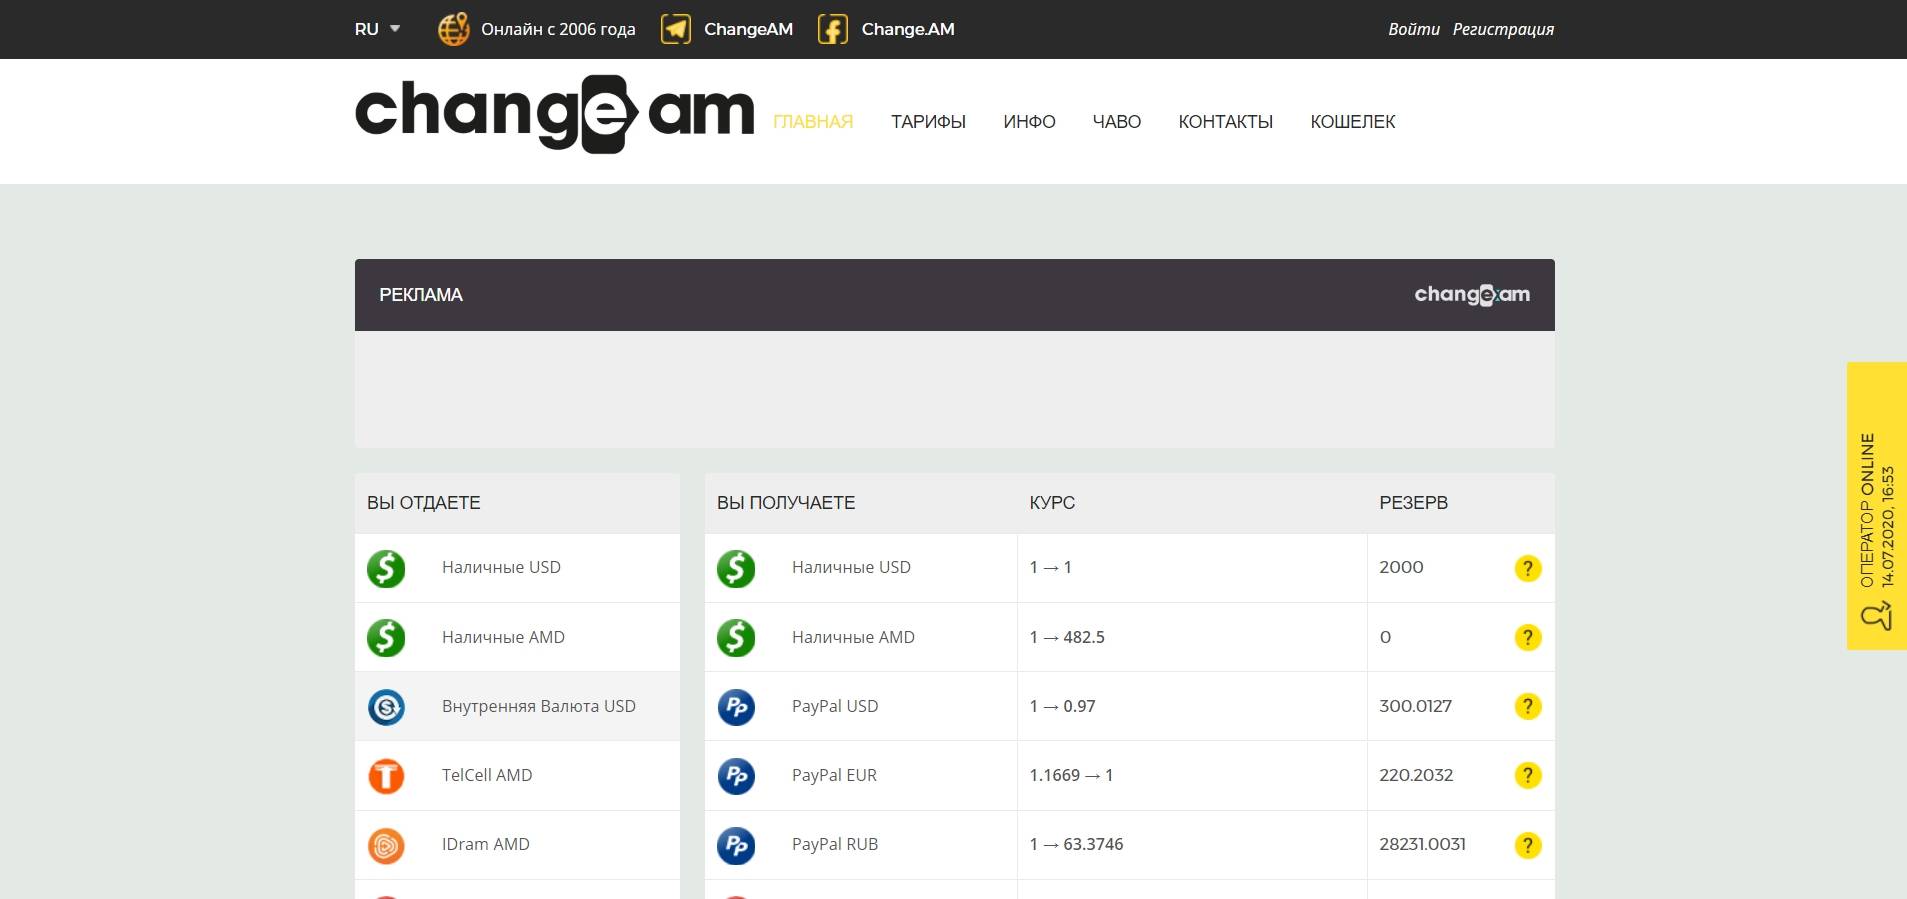Image resolution: width=1907 pixels, height=899 pixels.
Task: Select 'PayPal EUR' in the receive list
Action: pos(834,775)
